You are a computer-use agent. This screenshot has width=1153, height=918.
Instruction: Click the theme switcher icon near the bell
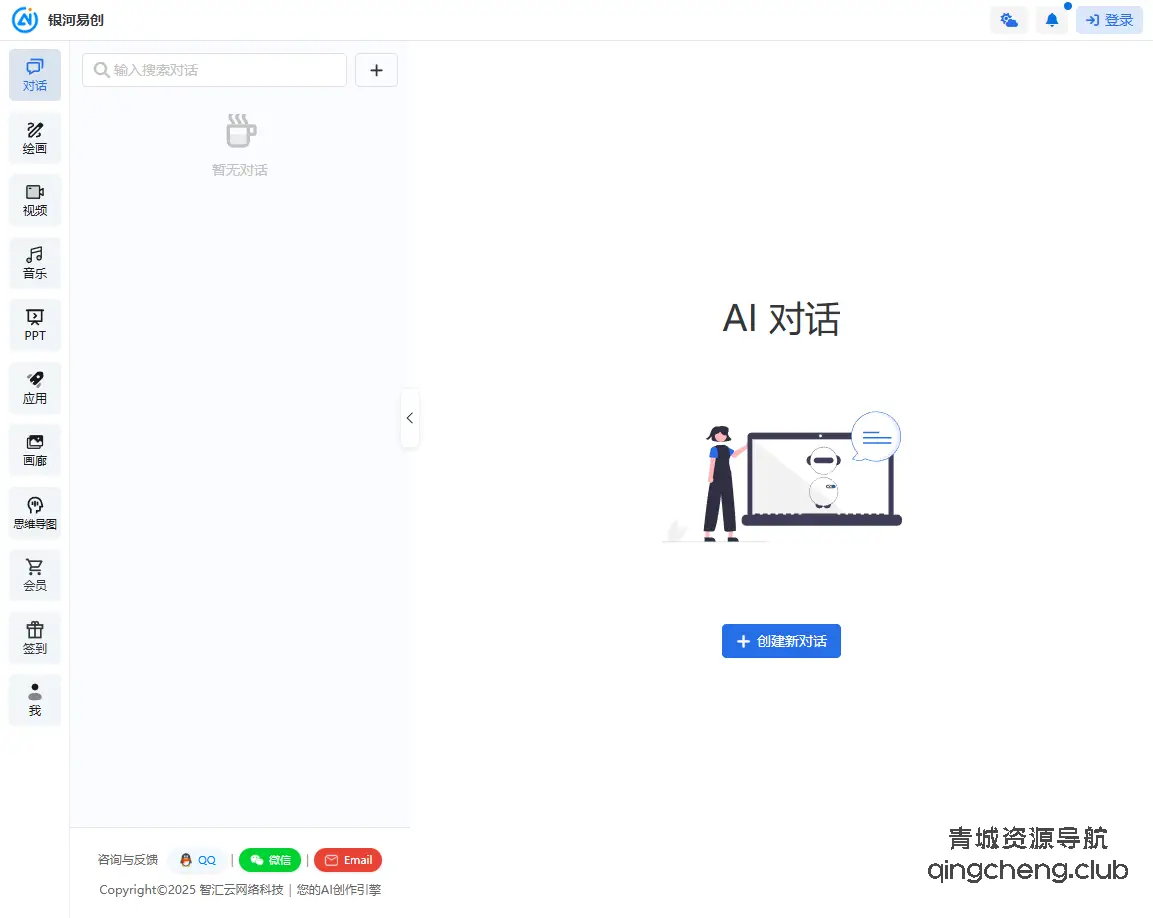[1008, 19]
